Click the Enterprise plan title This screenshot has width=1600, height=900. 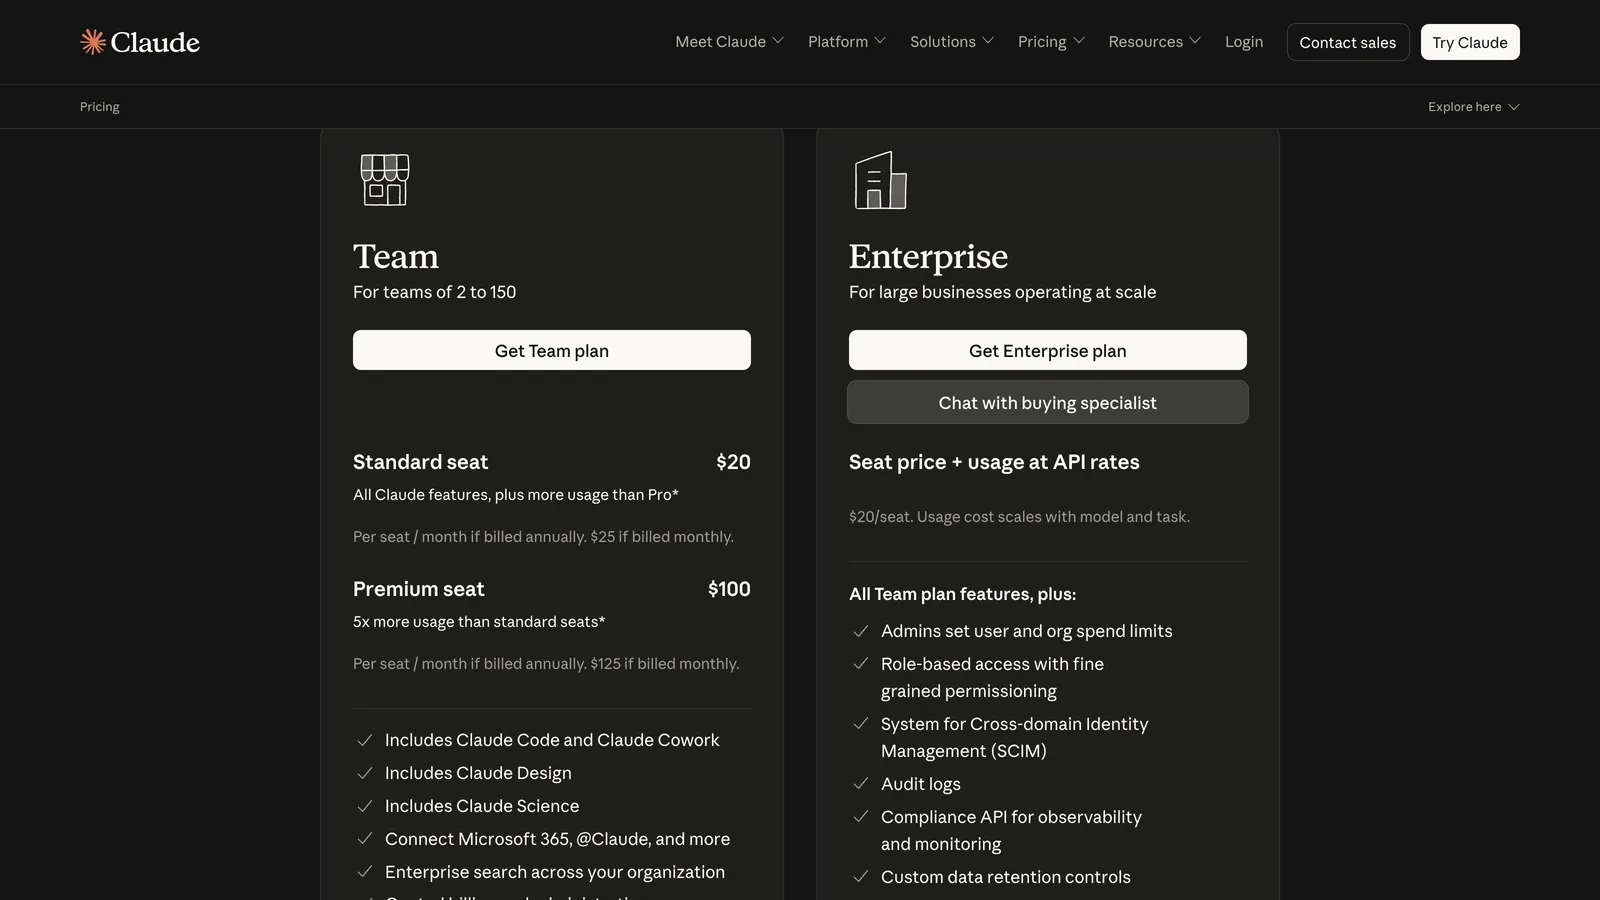click(x=928, y=257)
